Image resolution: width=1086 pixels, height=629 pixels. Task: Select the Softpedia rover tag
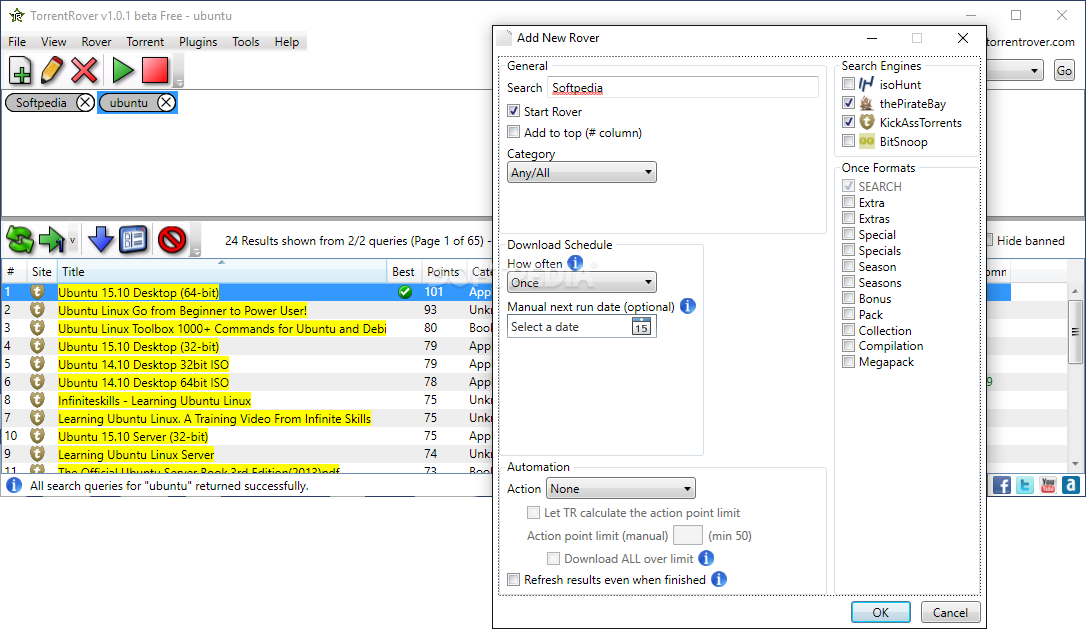click(x=42, y=103)
